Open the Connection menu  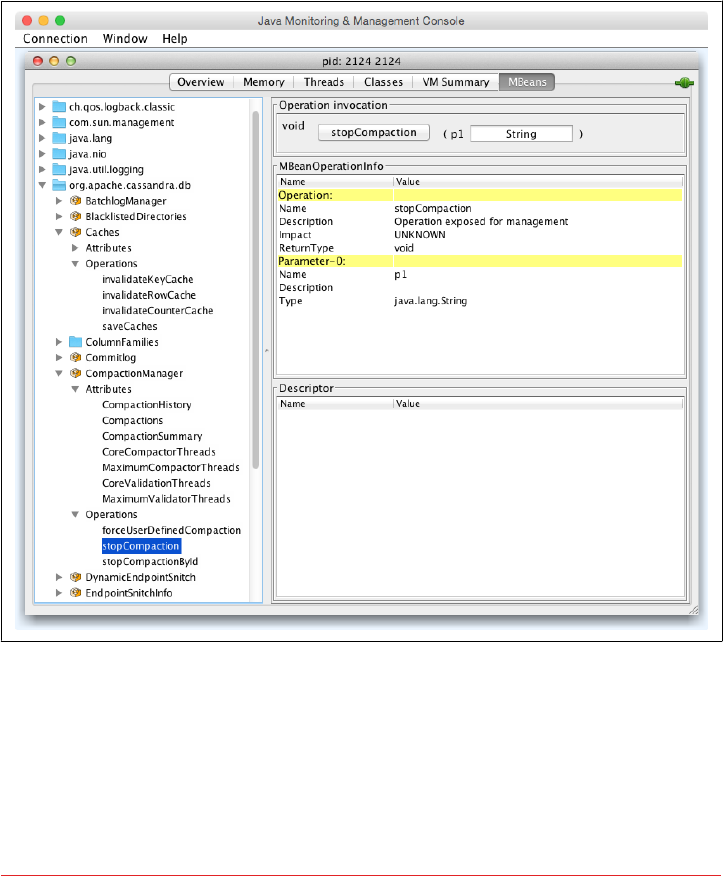point(55,39)
